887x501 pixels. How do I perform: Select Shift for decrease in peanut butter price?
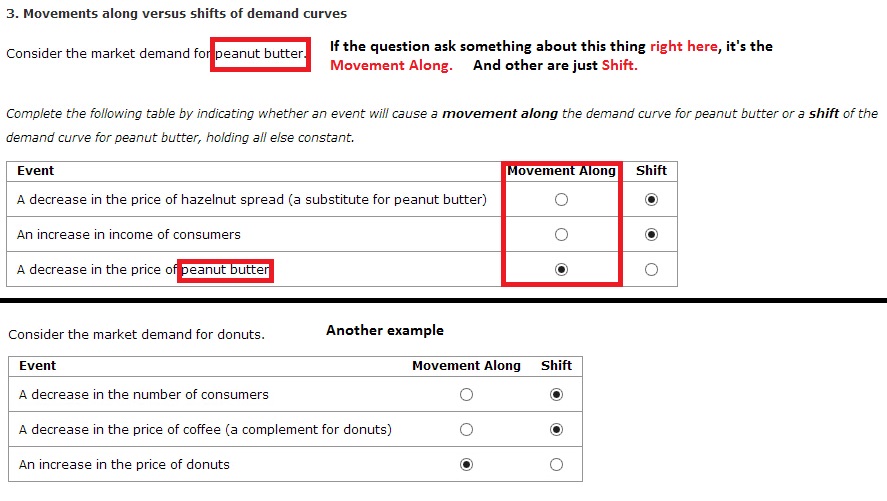coord(651,270)
